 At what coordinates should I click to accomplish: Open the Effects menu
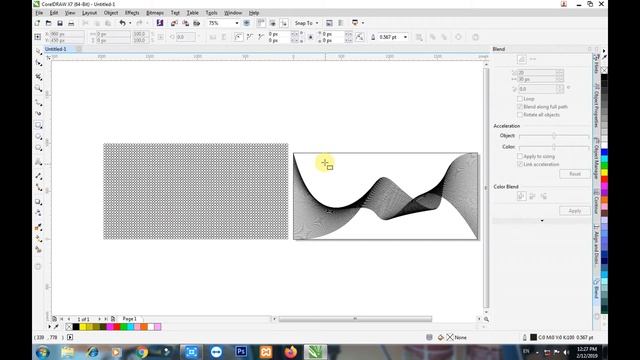coord(132,13)
